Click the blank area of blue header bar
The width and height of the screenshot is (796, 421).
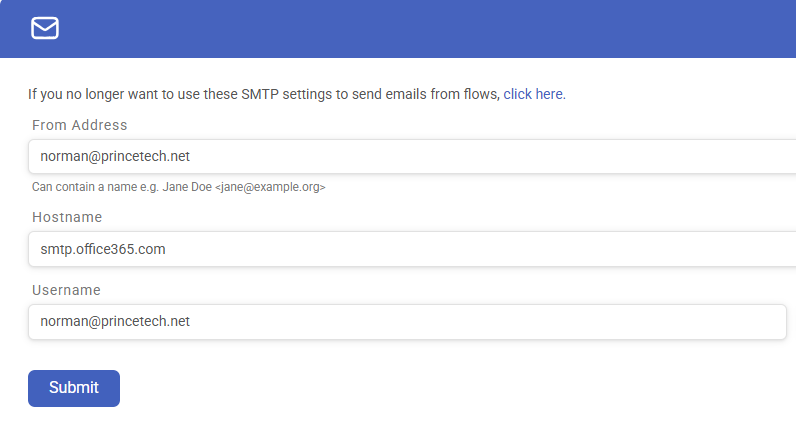pos(426,28)
